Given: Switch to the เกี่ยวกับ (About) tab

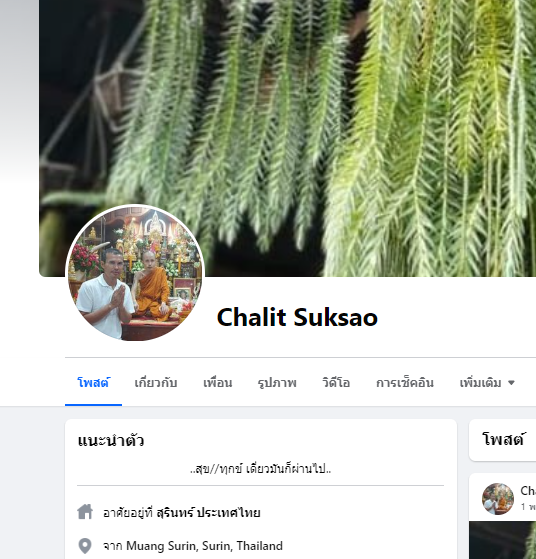Looking at the screenshot, I should 156,383.
